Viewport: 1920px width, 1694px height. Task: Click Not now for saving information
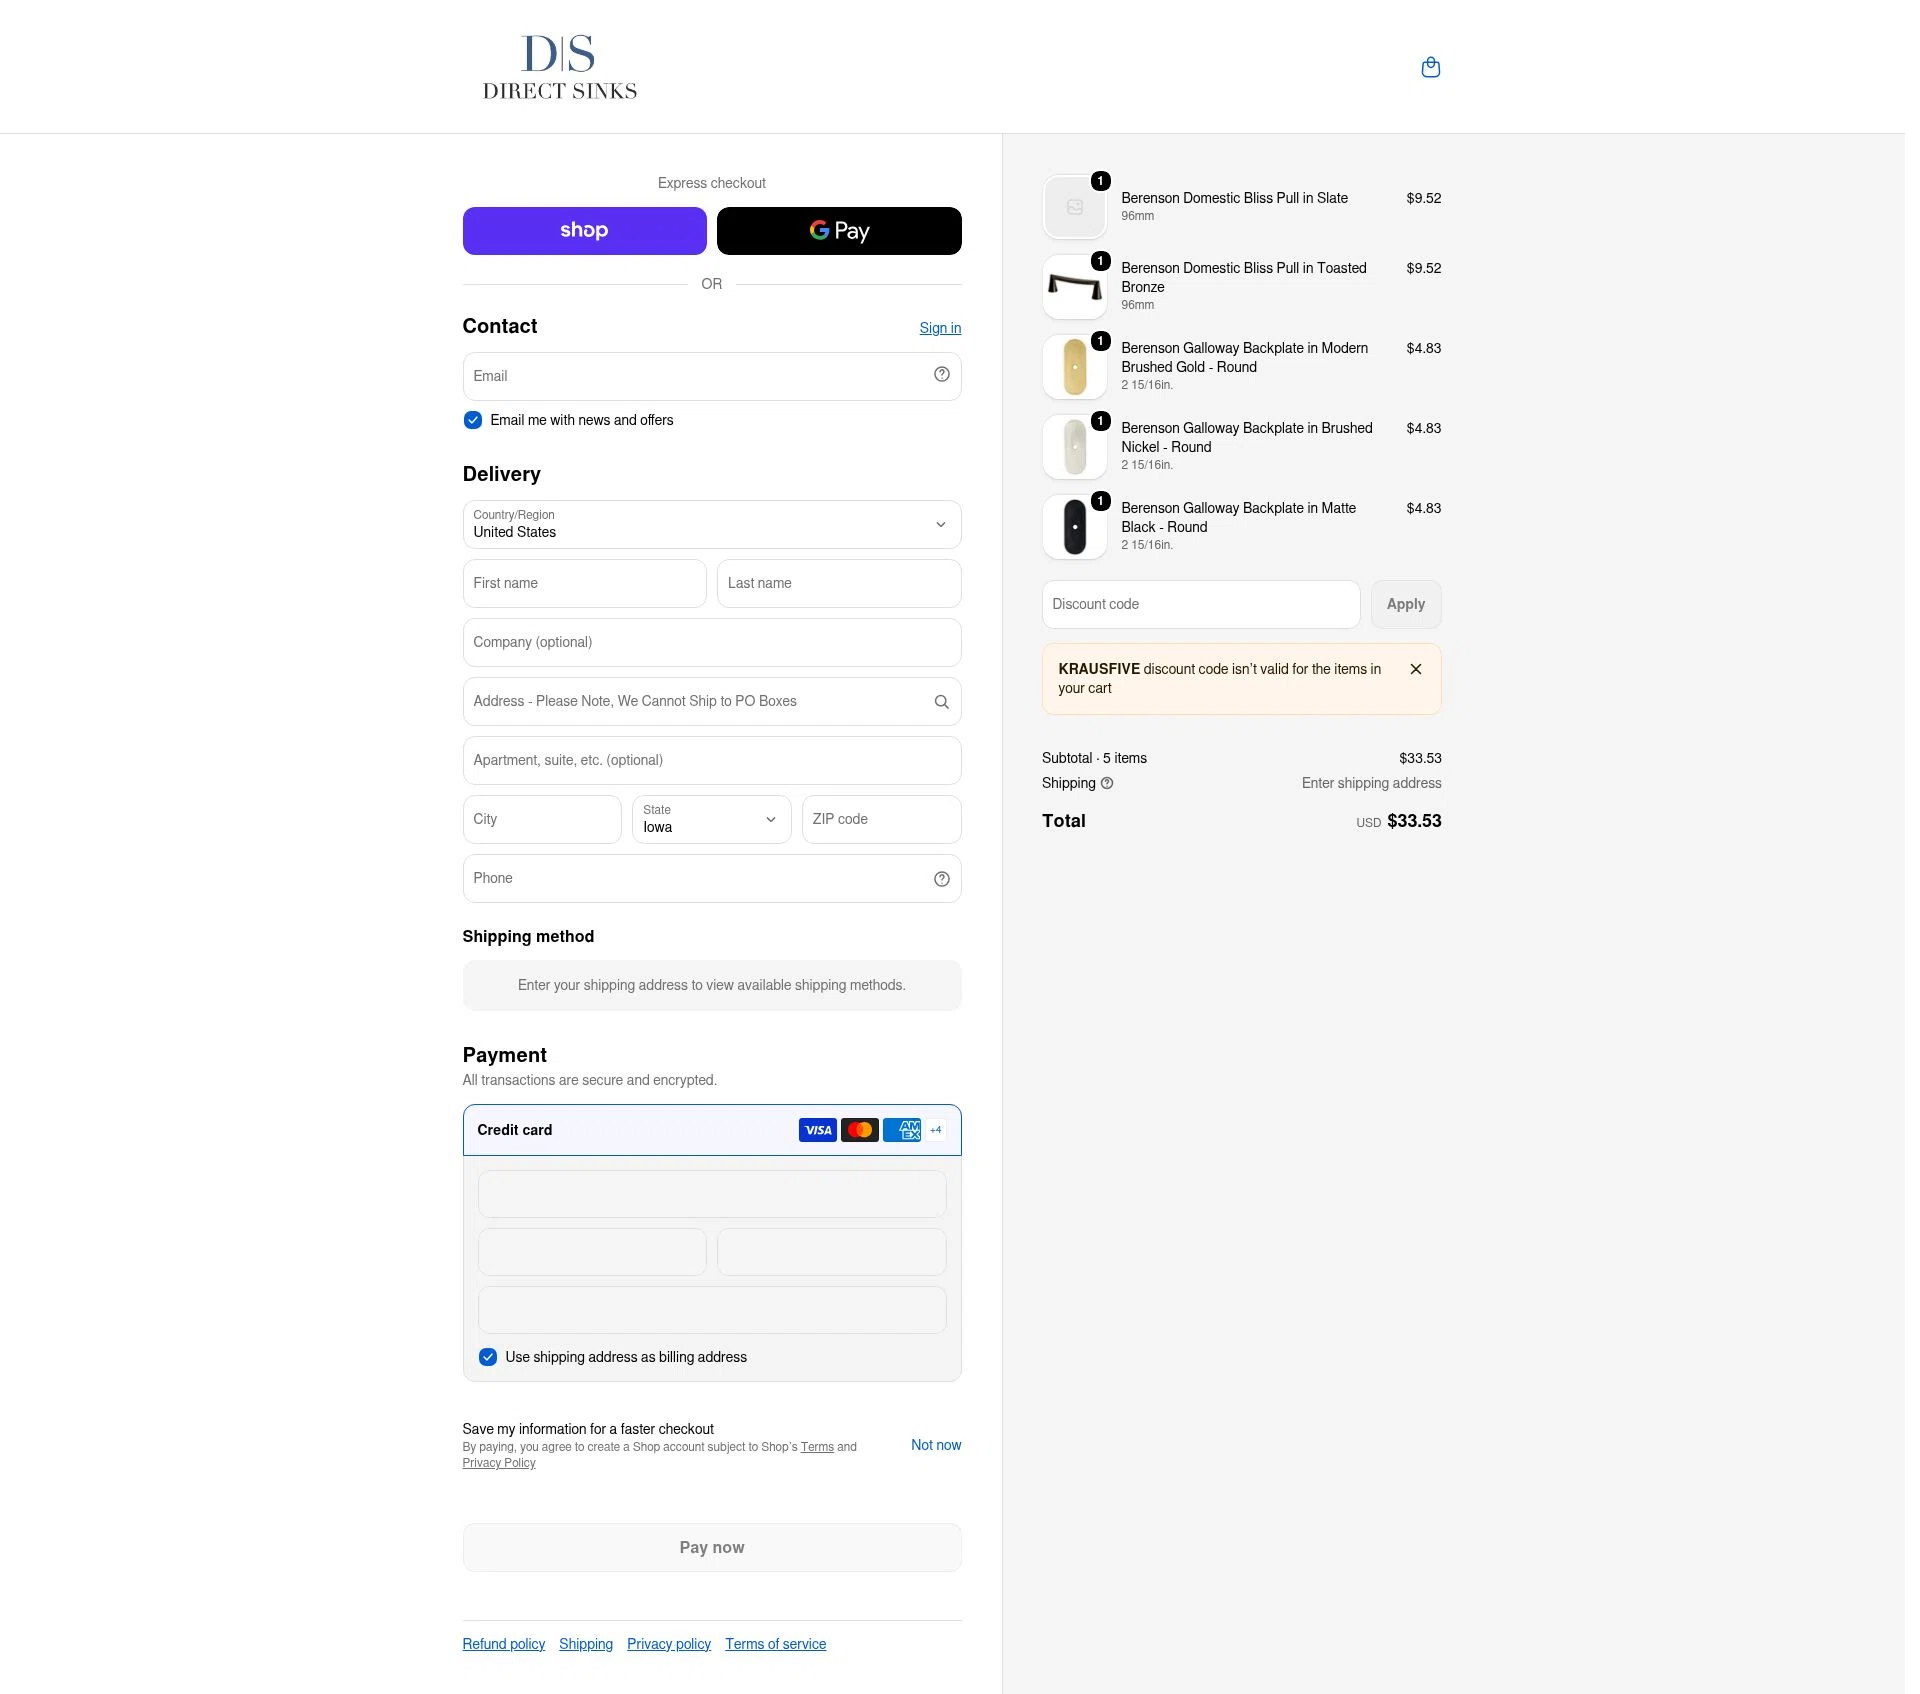coord(936,1445)
